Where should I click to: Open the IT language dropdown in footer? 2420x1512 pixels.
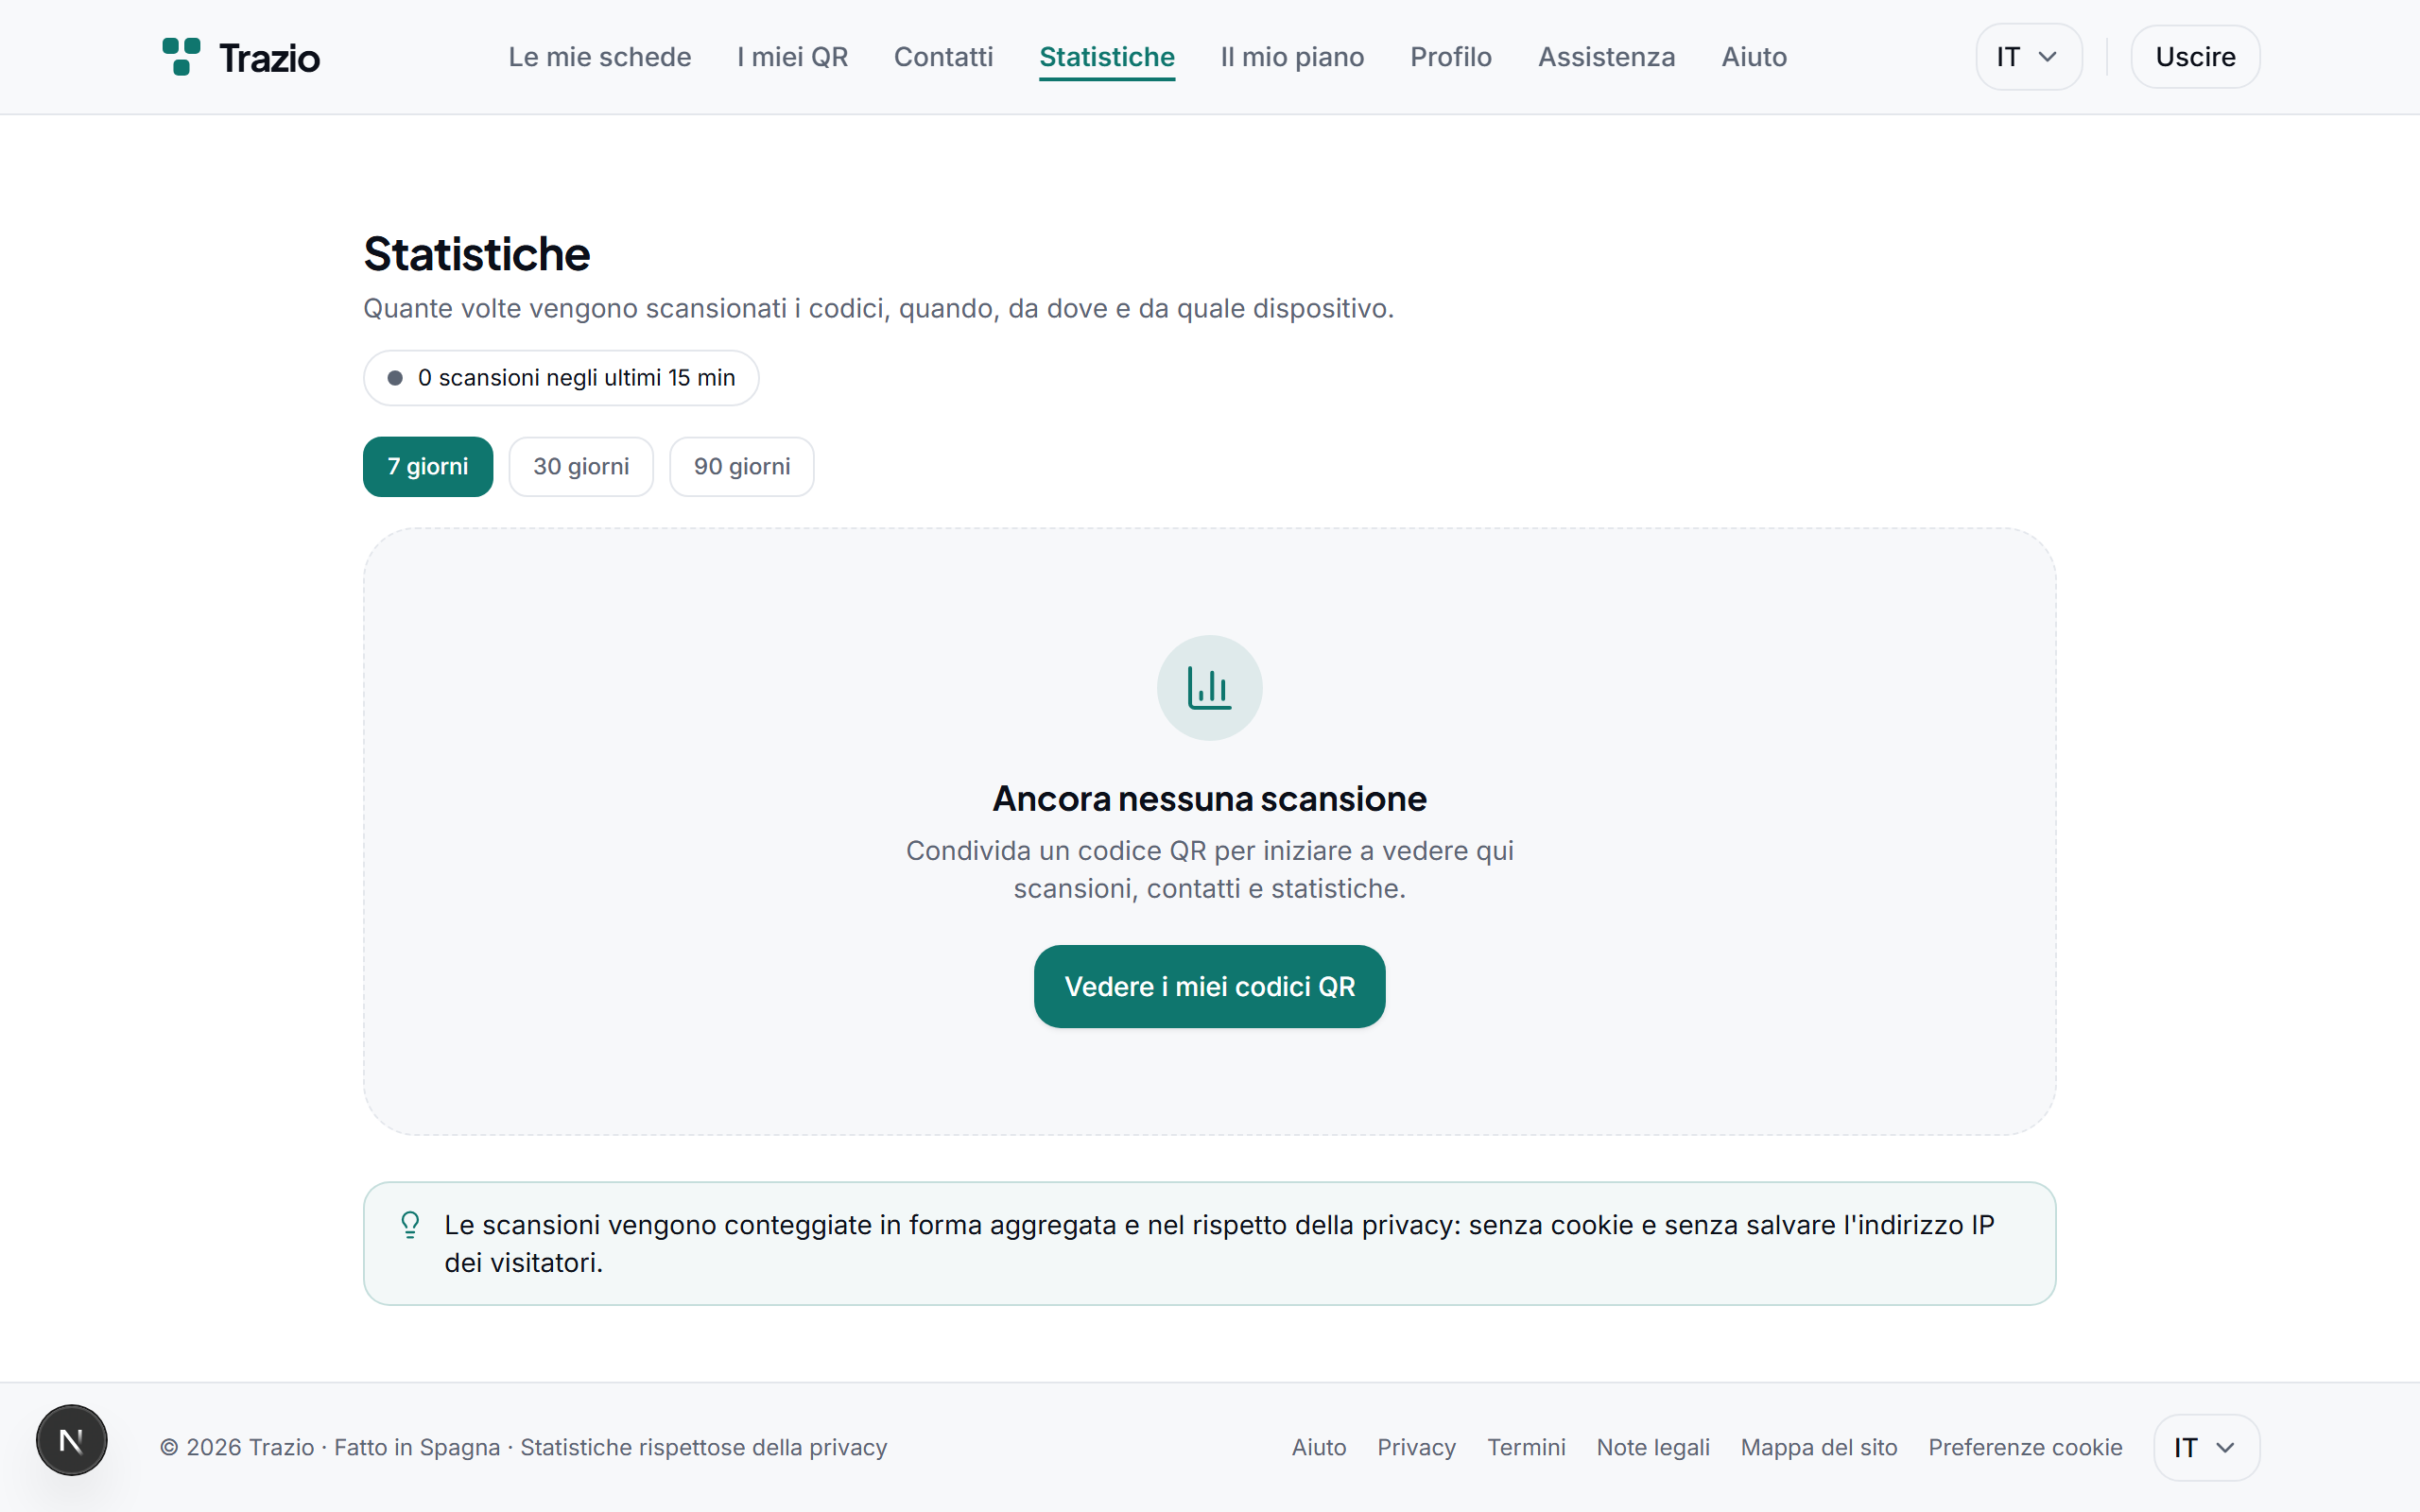click(2206, 1447)
